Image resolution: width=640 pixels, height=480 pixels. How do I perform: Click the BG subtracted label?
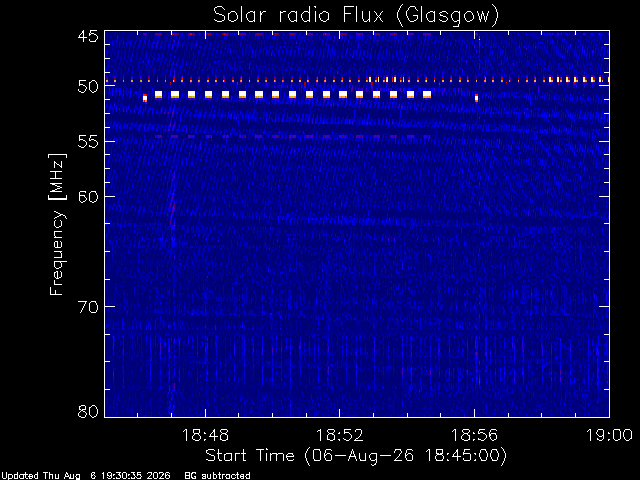point(218,476)
